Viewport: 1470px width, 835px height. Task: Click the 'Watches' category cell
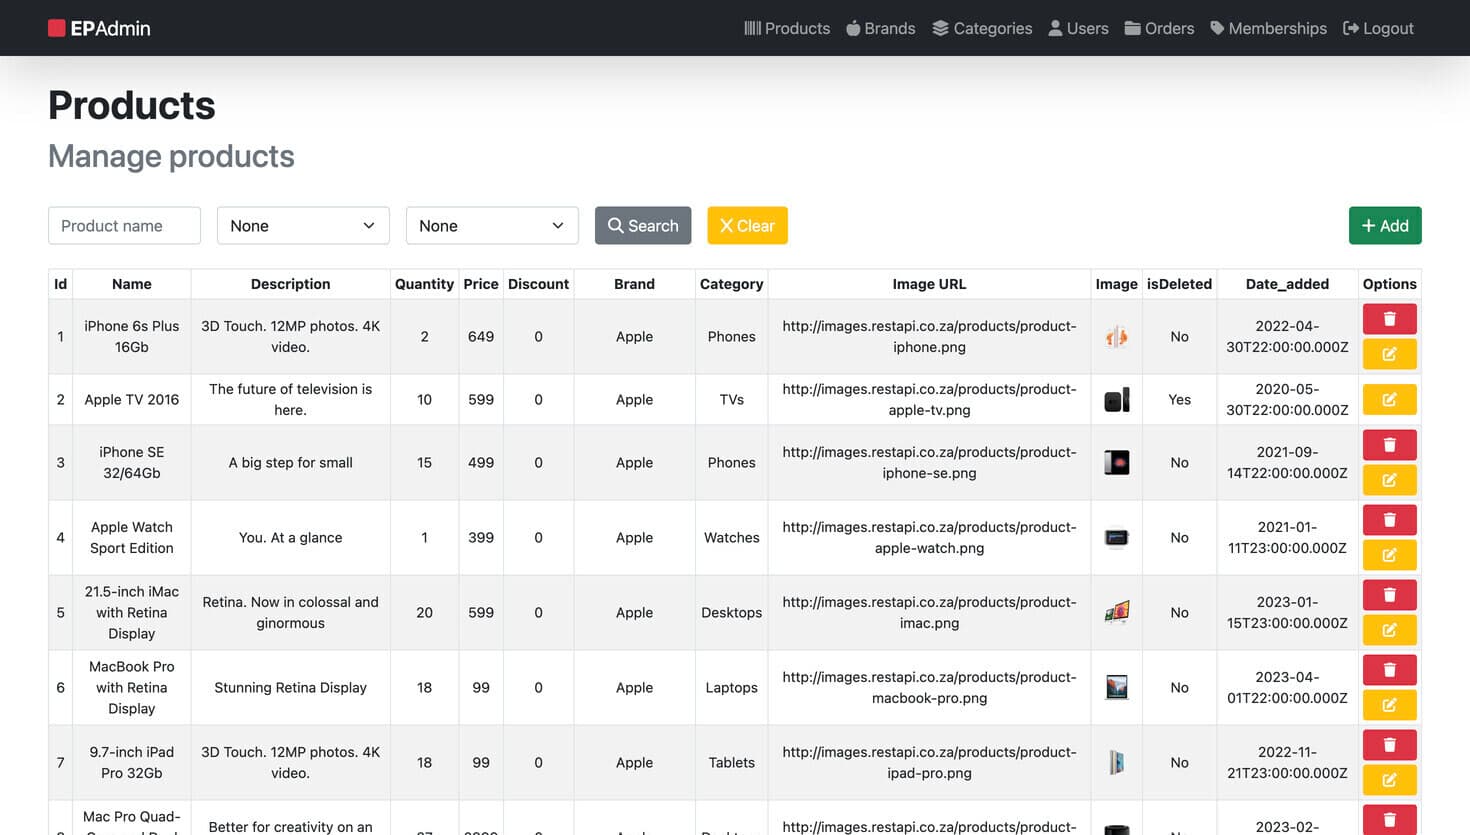tap(731, 538)
